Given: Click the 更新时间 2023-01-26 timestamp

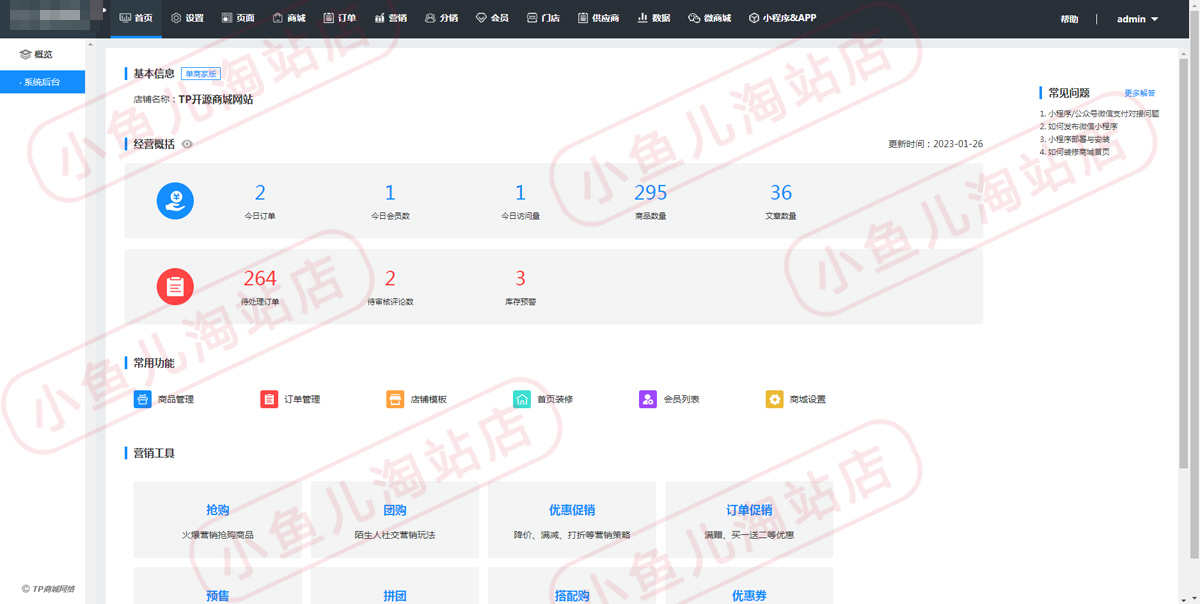Looking at the screenshot, I should [x=935, y=144].
